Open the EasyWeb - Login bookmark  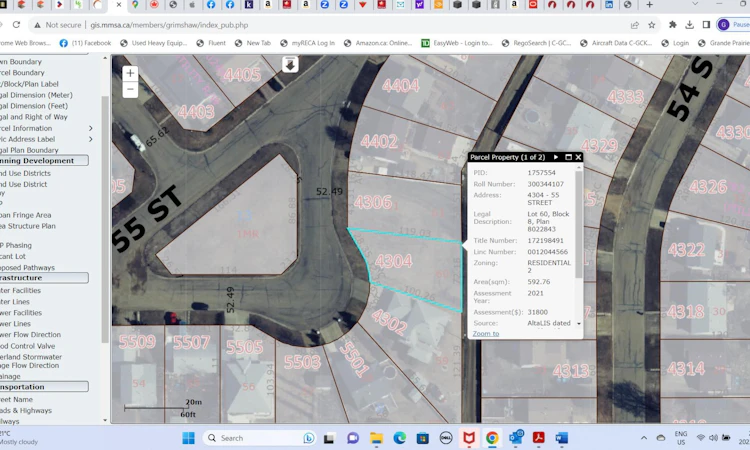click(x=457, y=43)
